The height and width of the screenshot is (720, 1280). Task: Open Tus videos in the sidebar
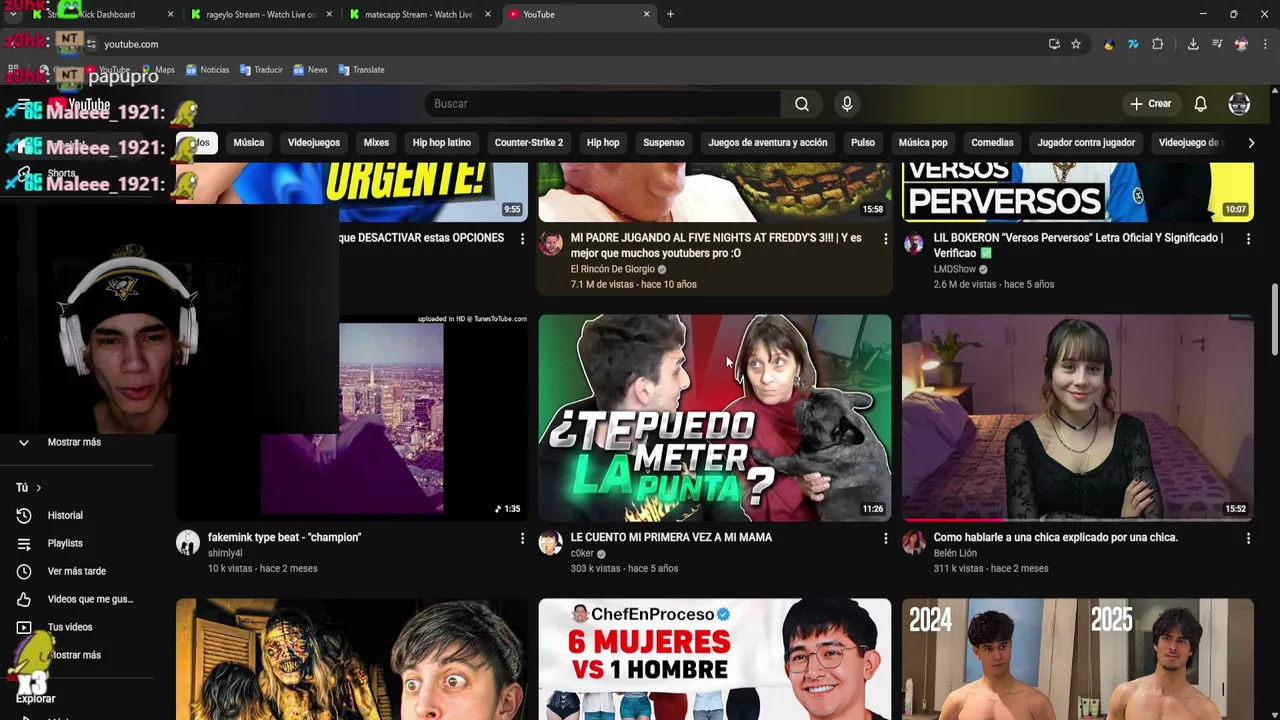70,628
